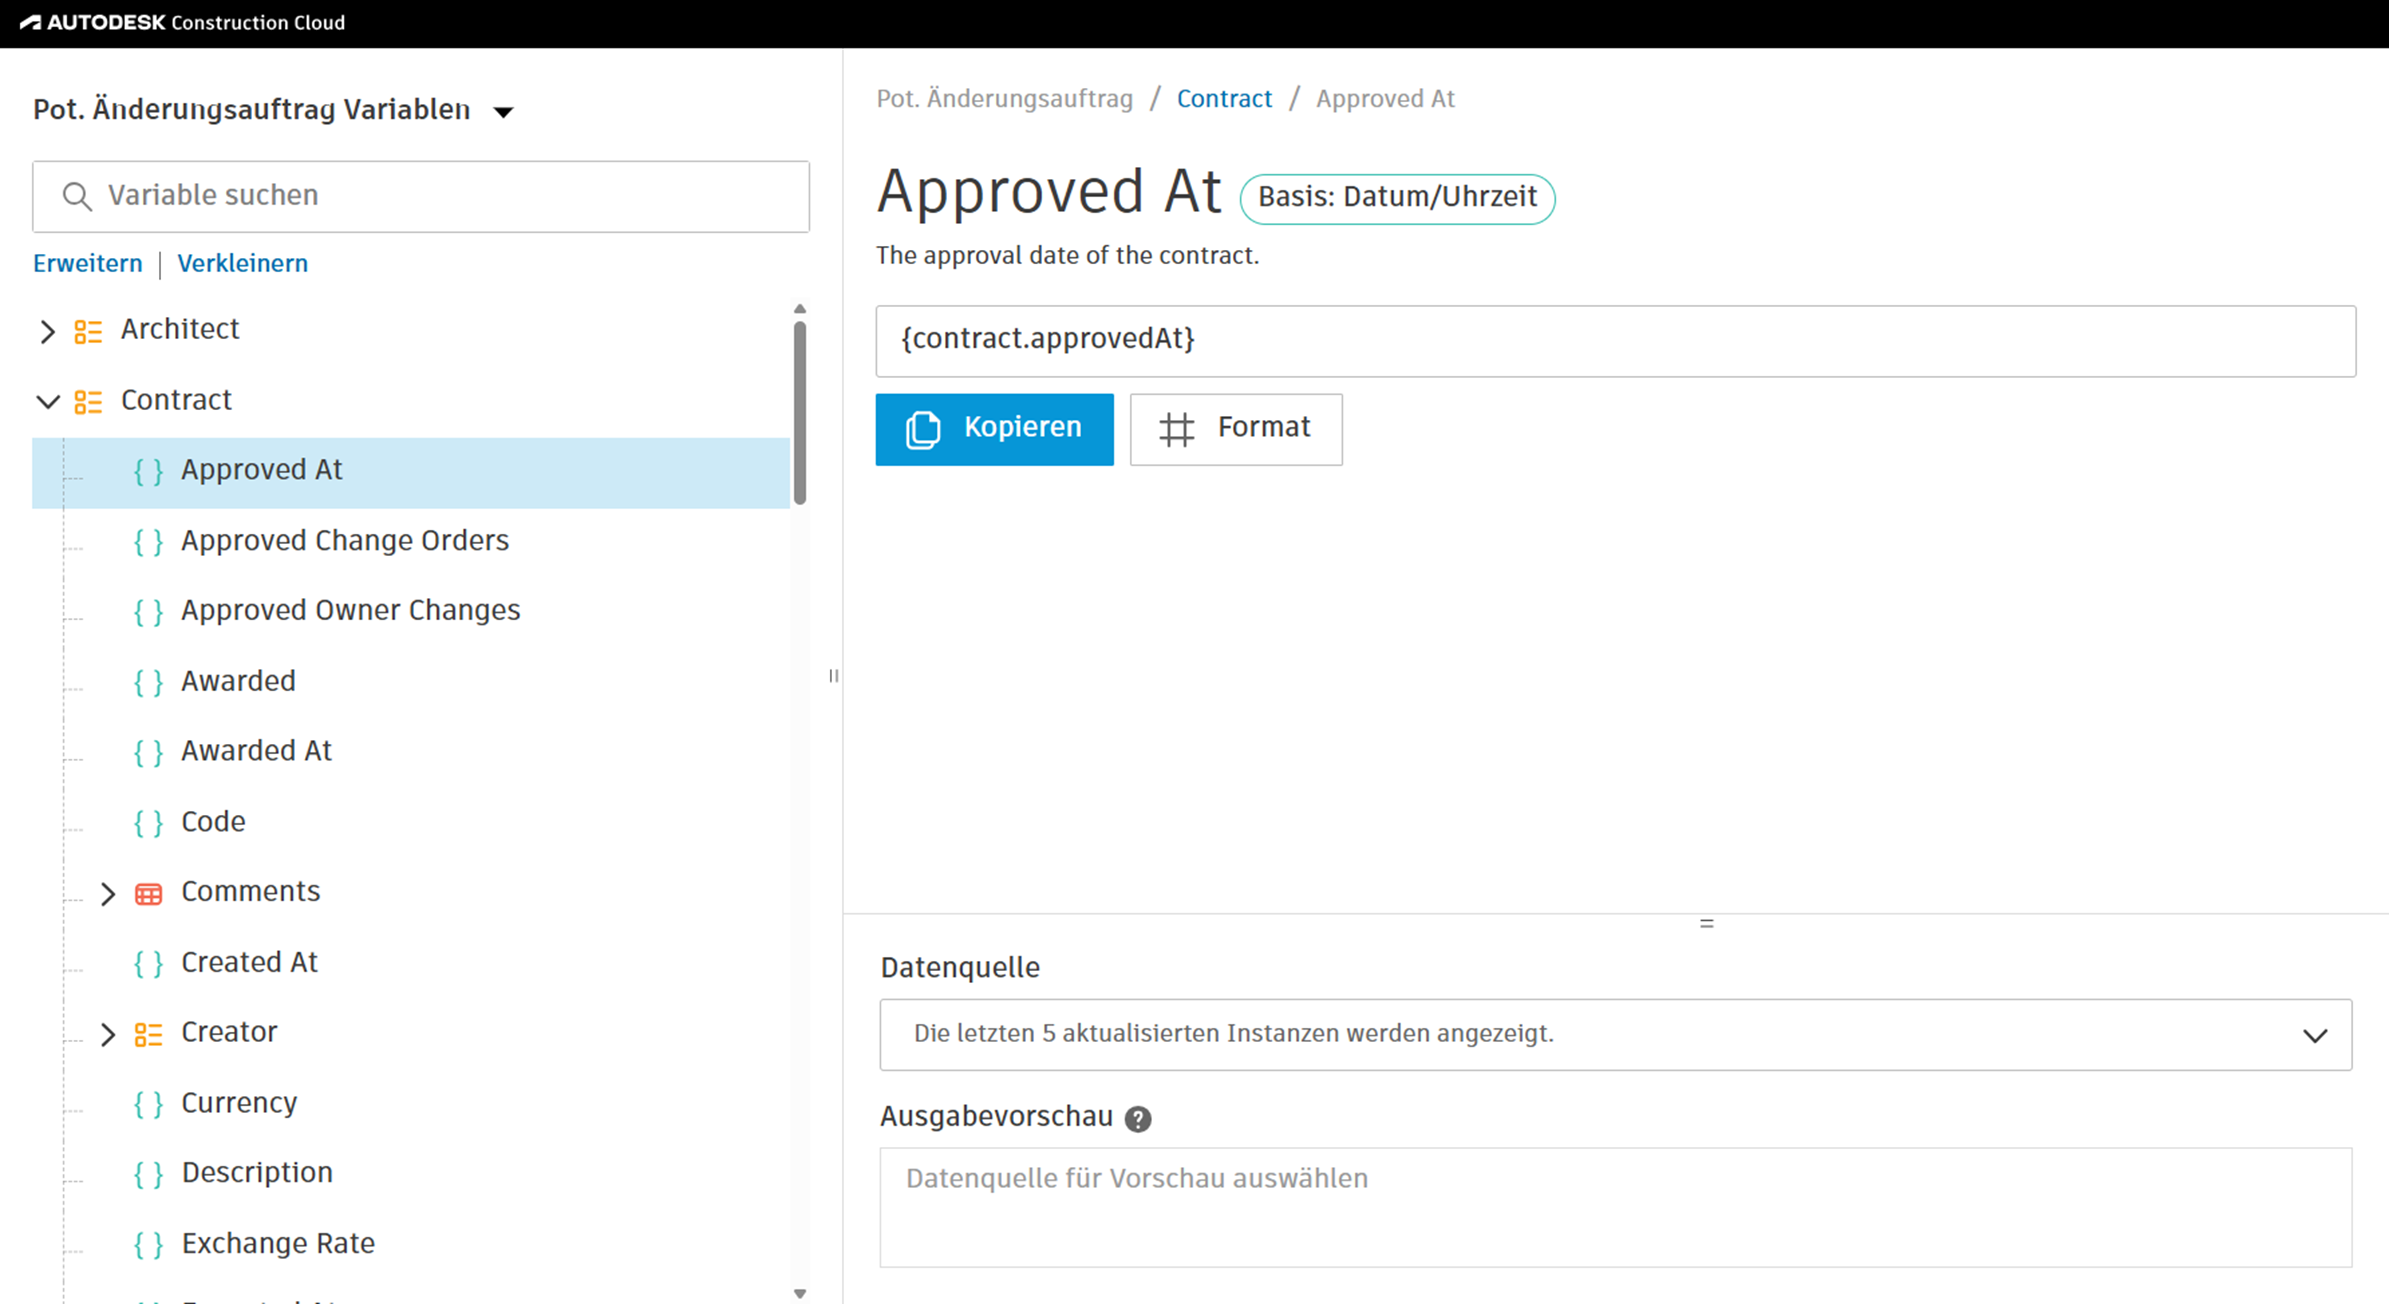
Task: Go to Contract in the breadcrumb
Action: pyautogui.click(x=1224, y=99)
